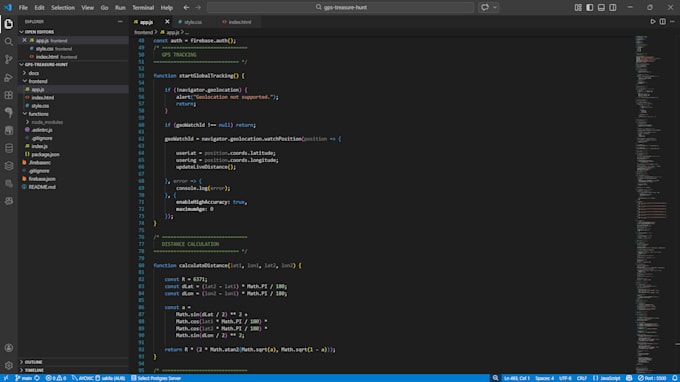The width and height of the screenshot is (680, 382).
Task: Open the Go menu
Action: [x=105, y=7]
